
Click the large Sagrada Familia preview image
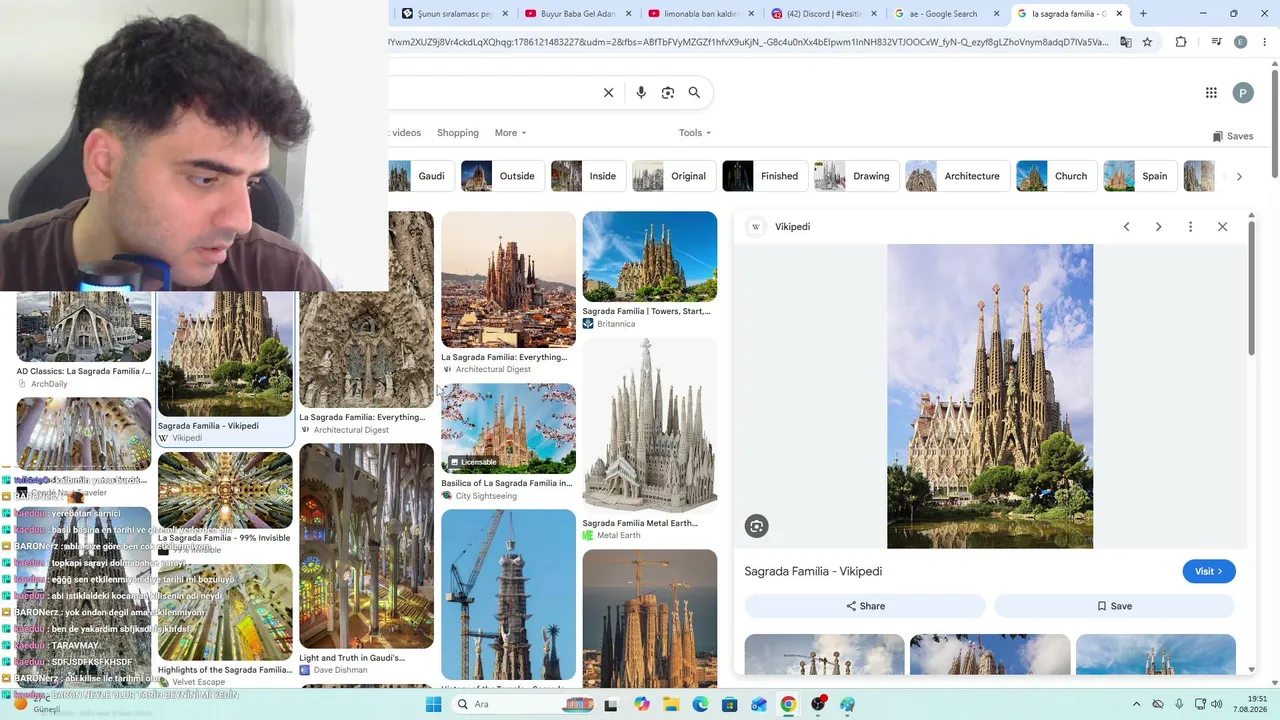(990, 396)
